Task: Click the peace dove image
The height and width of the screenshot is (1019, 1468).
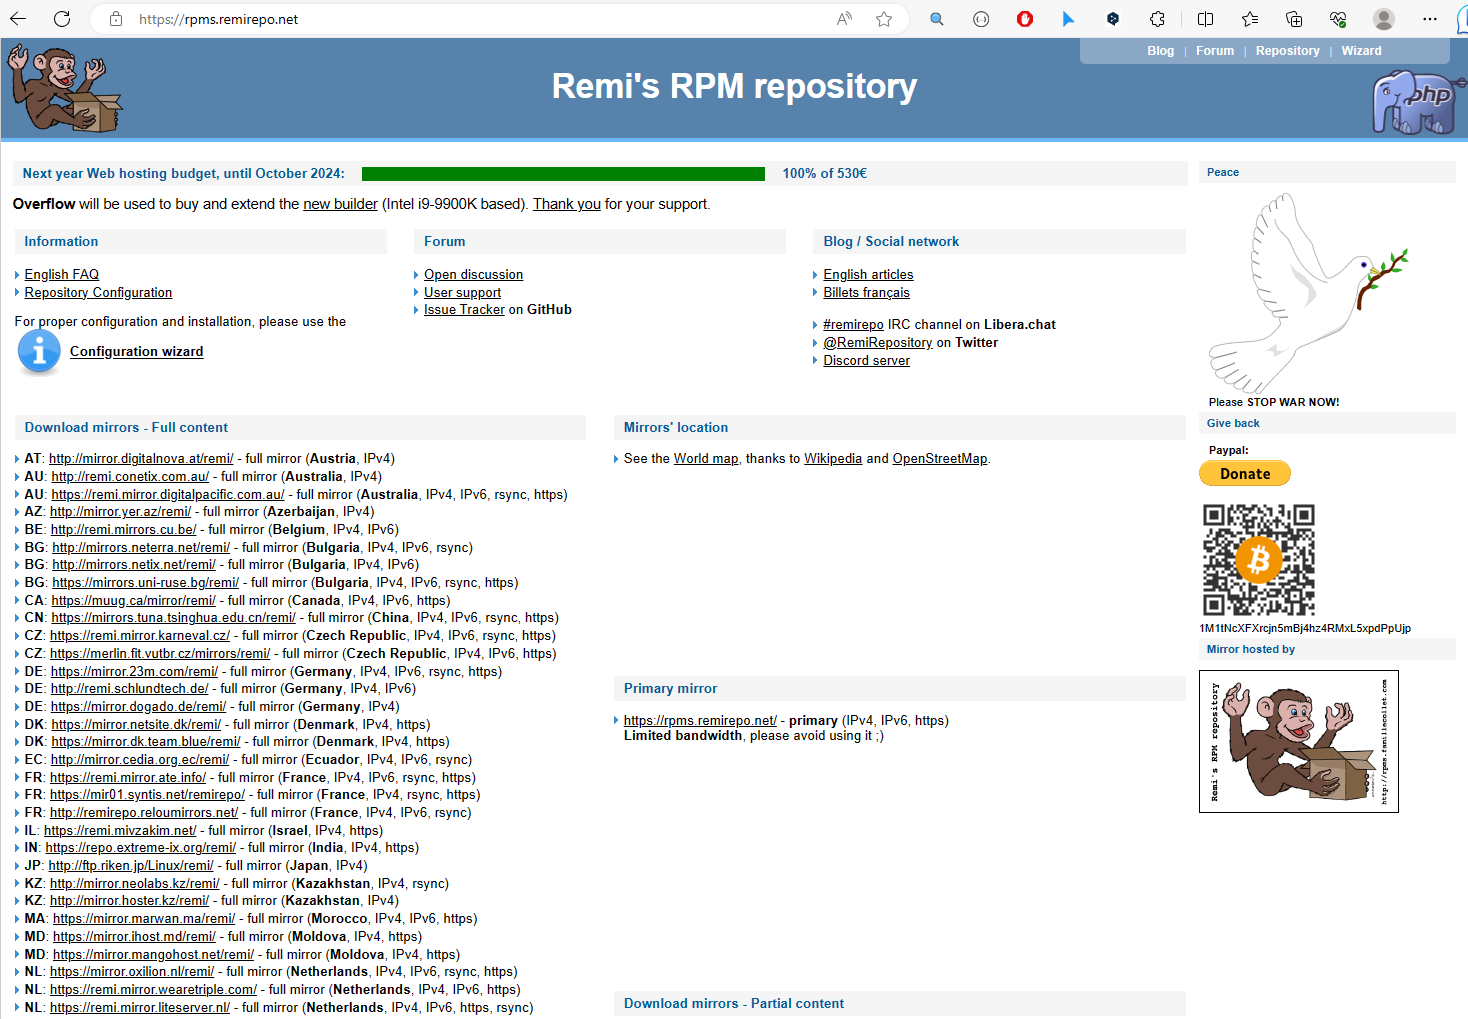Action: point(1306,292)
